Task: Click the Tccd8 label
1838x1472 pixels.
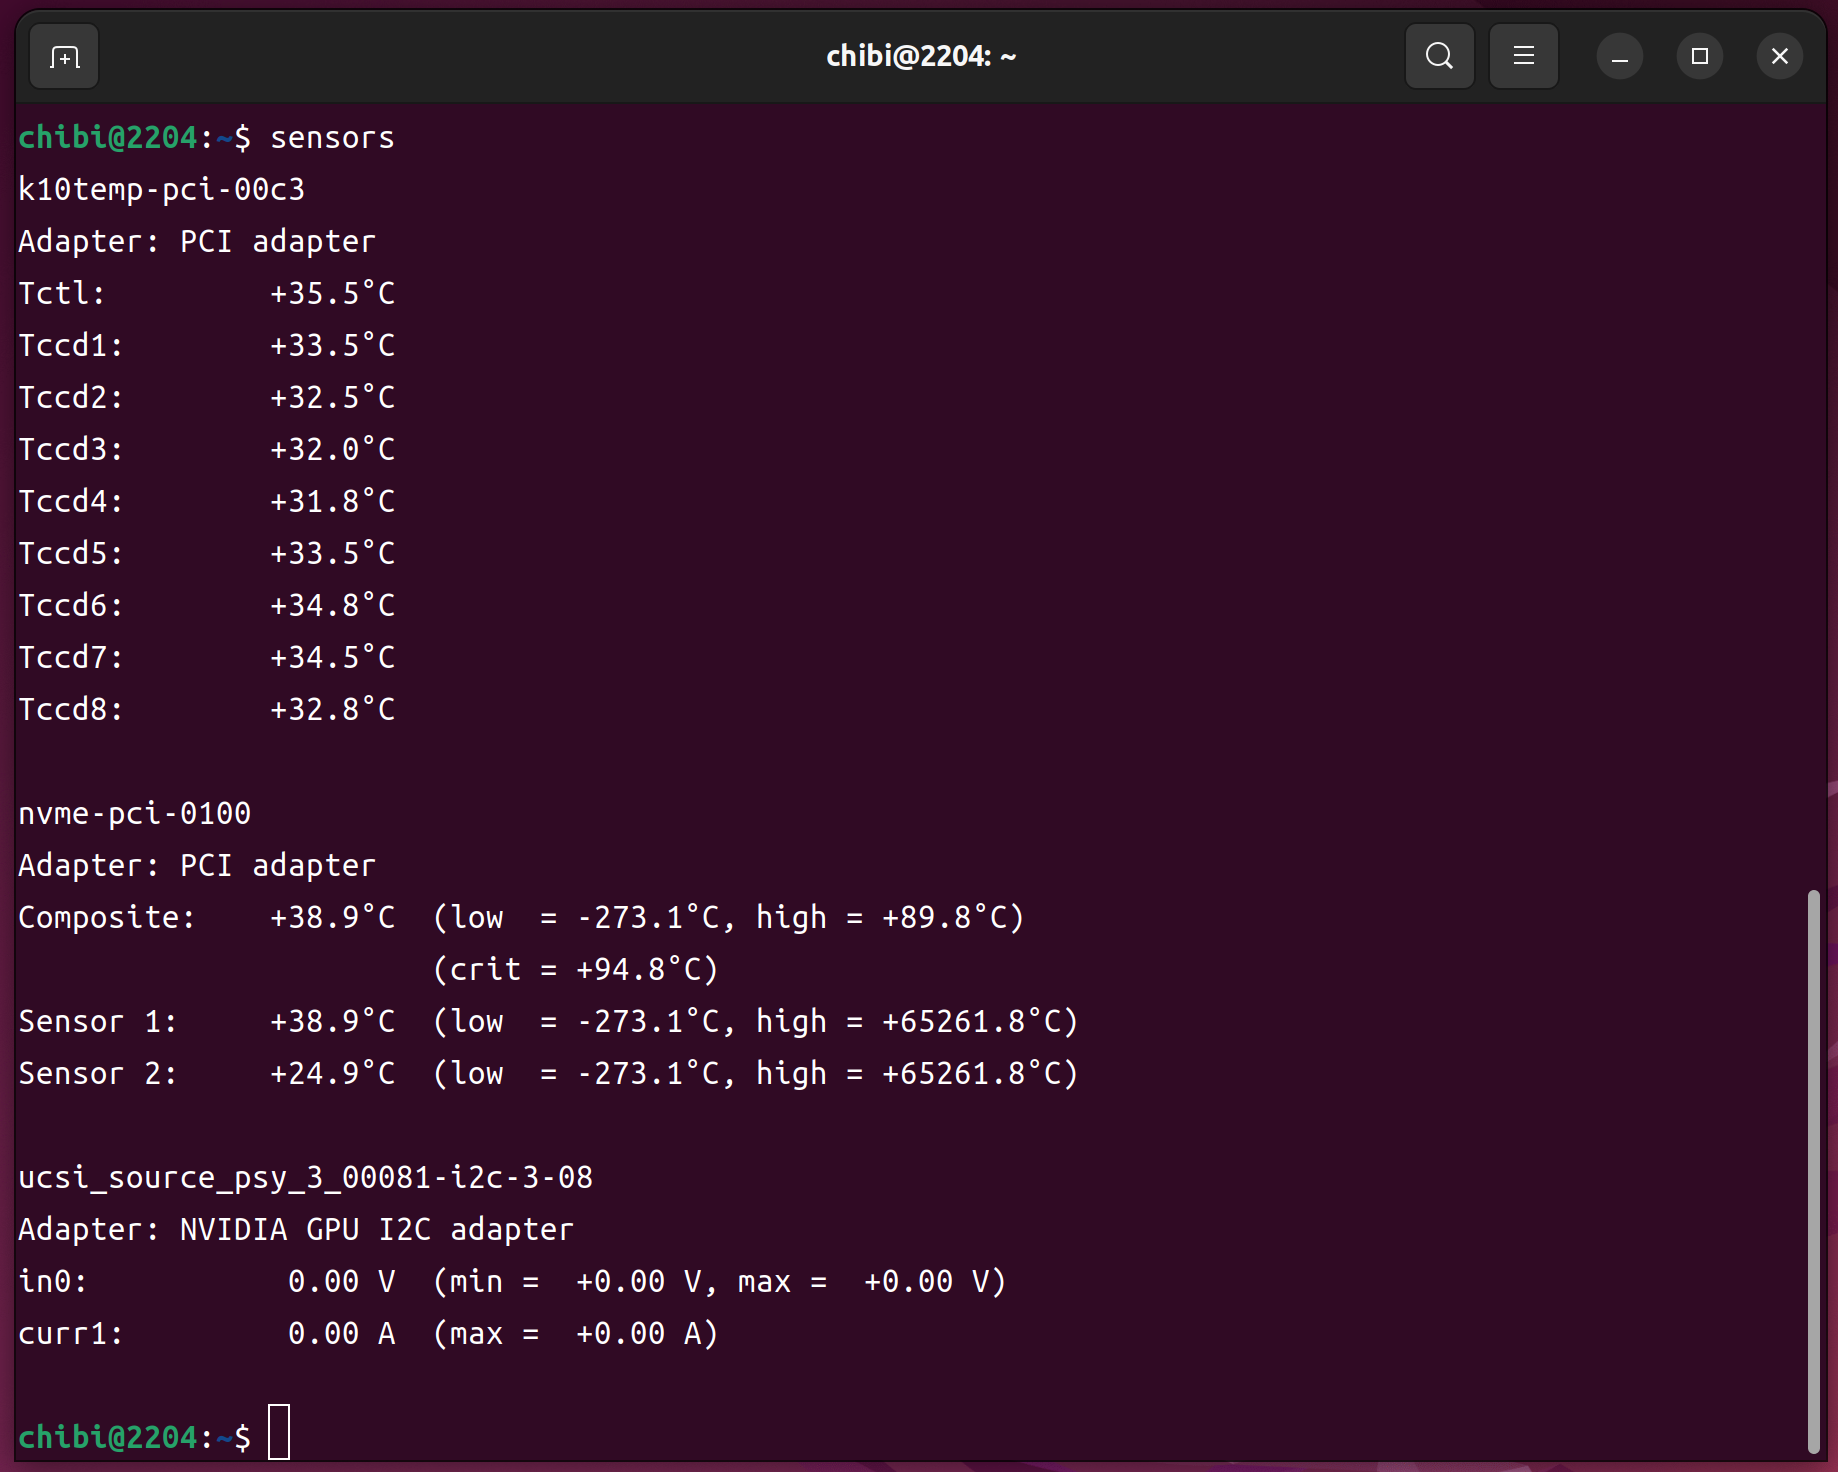Action: click(70, 710)
